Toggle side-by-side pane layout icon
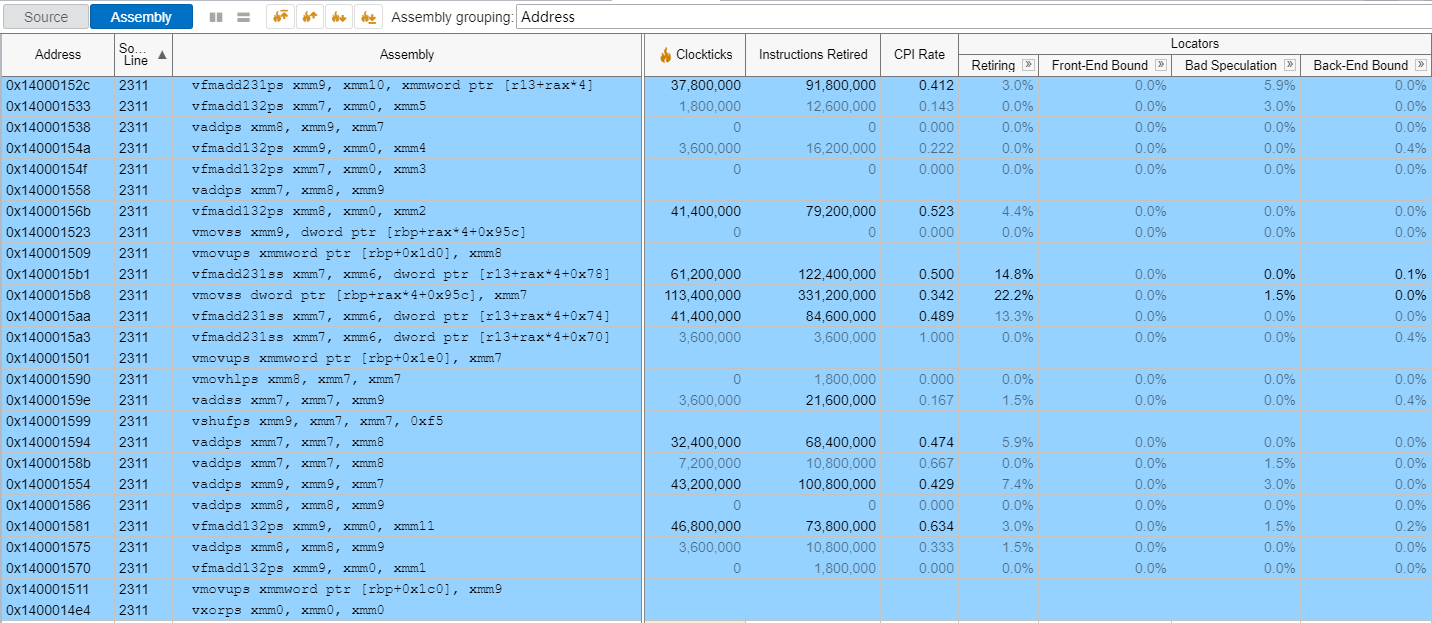 coord(217,17)
